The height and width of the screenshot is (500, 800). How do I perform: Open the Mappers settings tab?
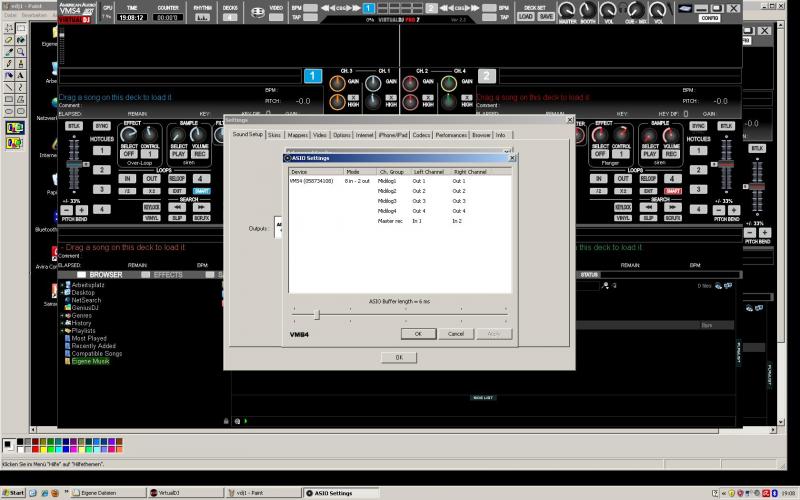(x=297, y=135)
